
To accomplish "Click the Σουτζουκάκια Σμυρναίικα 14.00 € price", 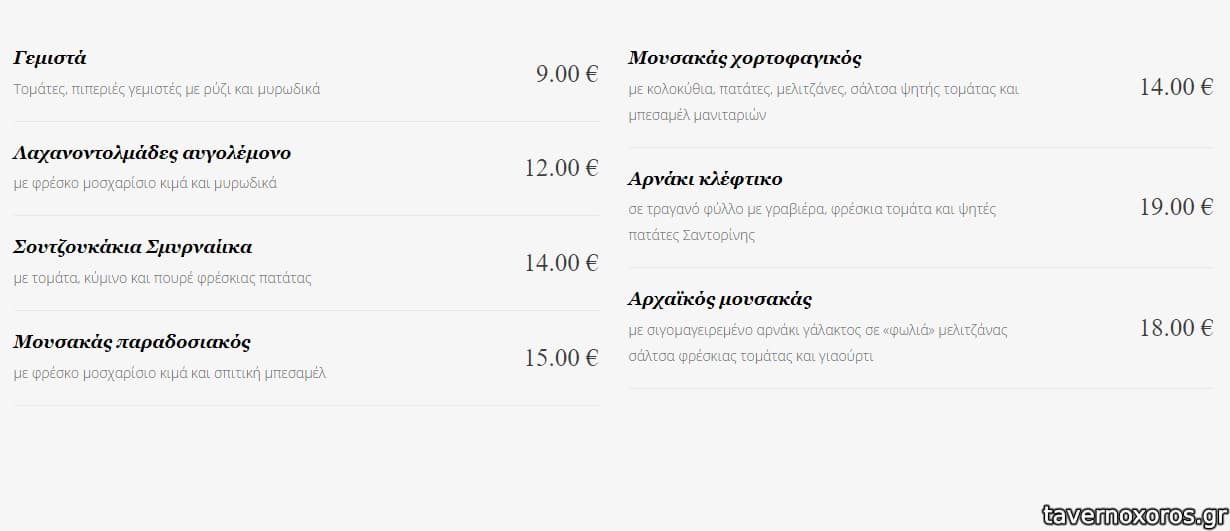I will tap(561, 262).
